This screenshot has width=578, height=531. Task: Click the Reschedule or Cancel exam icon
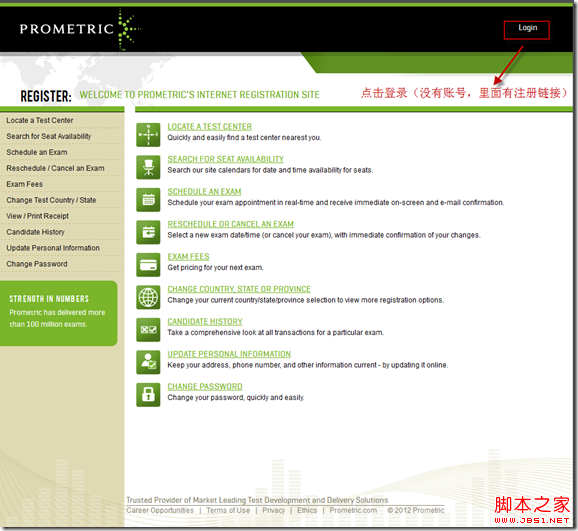(148, 232)
